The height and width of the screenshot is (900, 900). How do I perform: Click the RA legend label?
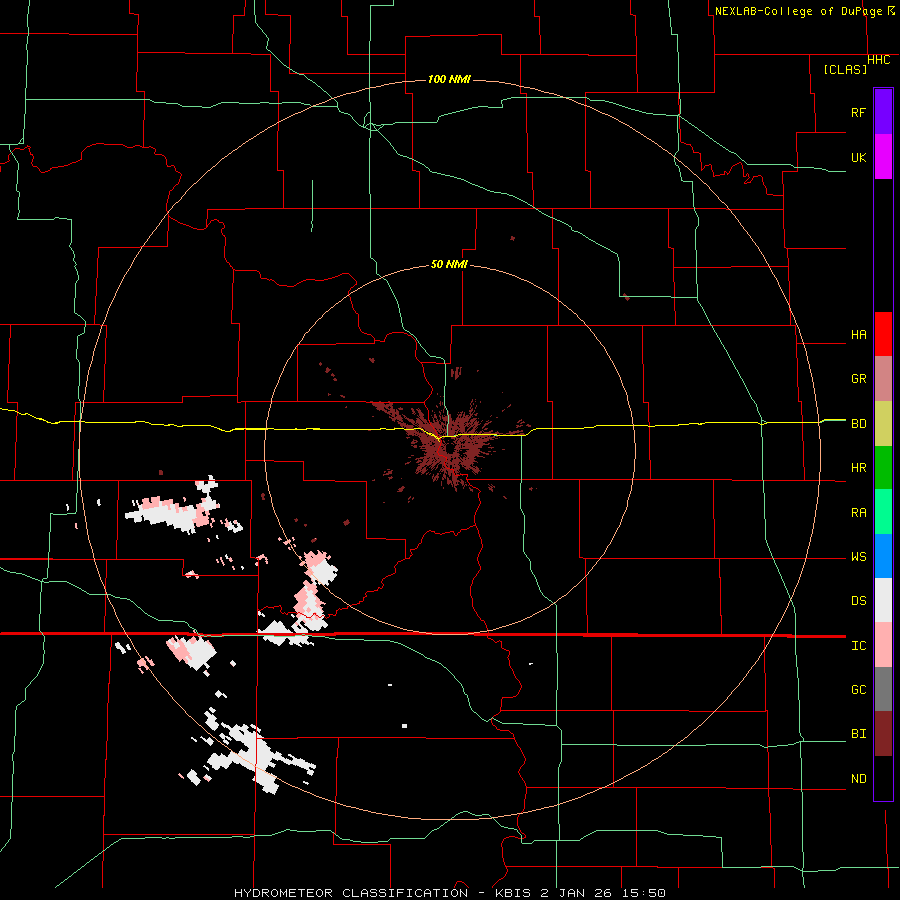859,513
